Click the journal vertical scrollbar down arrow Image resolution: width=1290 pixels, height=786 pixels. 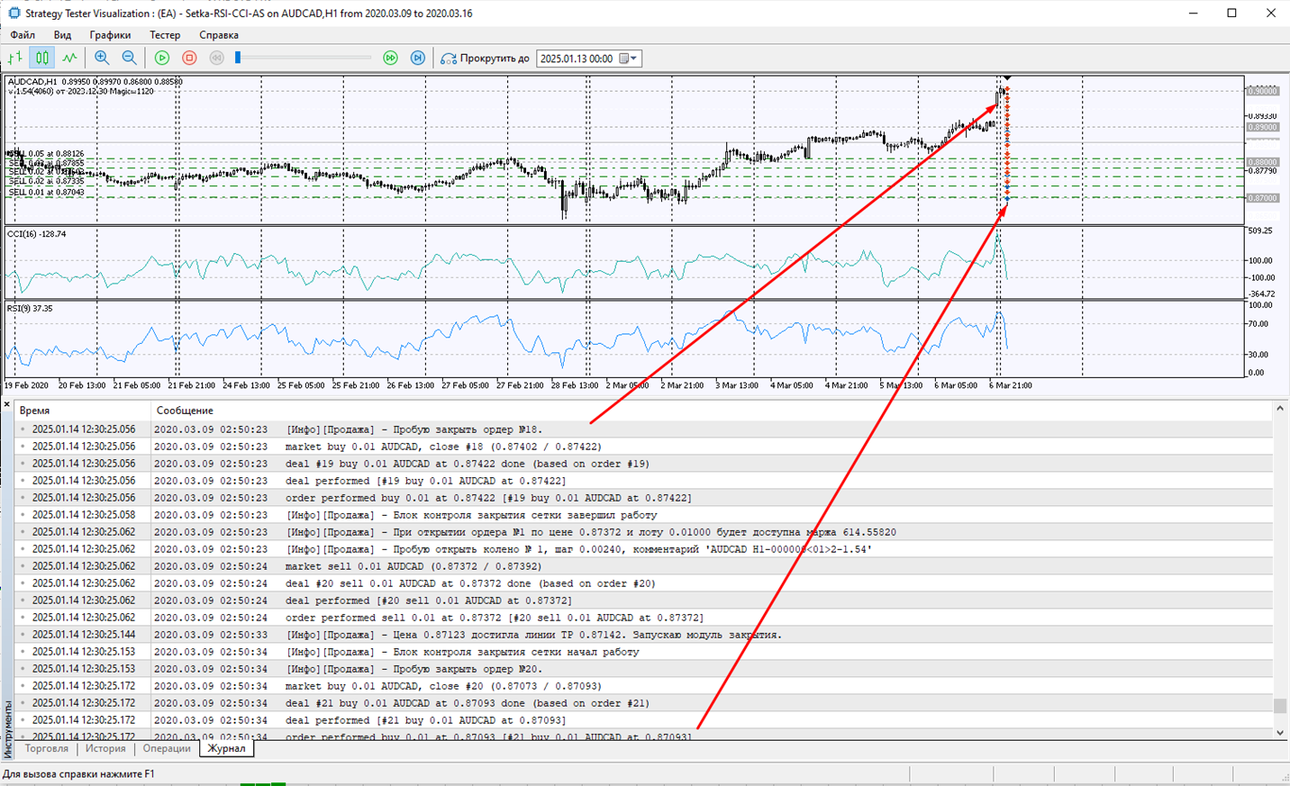click(1279, 733)
